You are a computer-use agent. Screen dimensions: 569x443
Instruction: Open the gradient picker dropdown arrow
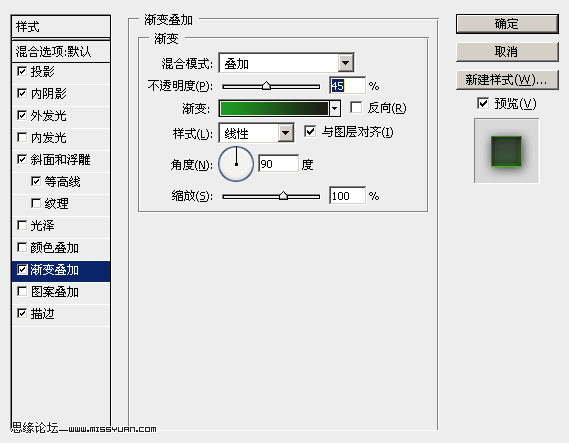(x=334, y=108)
